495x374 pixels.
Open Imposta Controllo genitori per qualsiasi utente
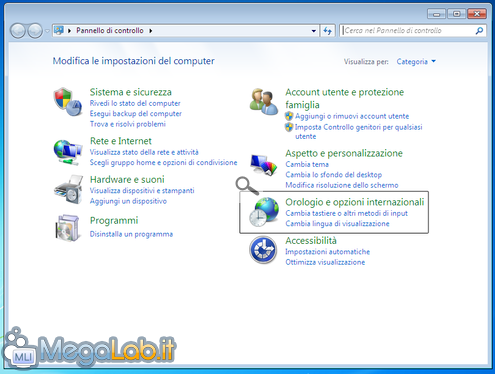click(x=359, y=132)
